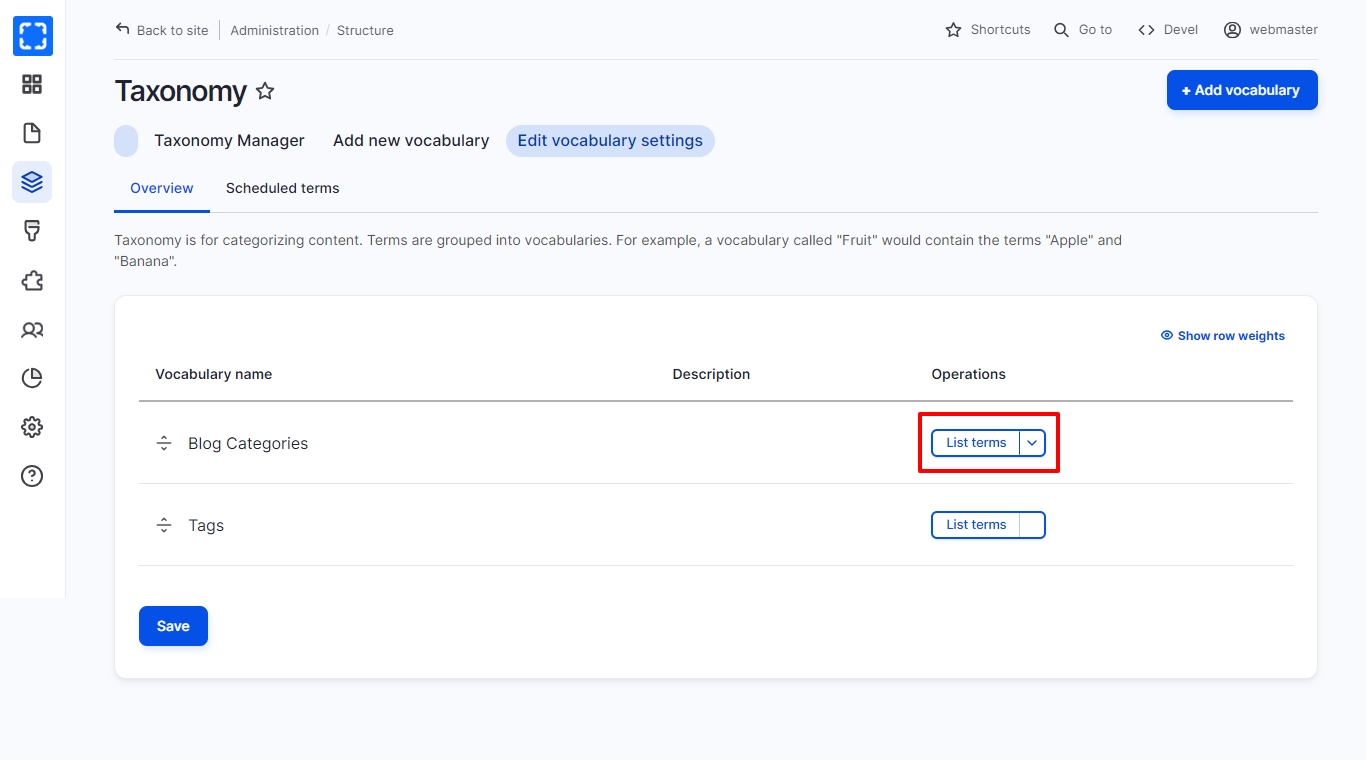Viewport: 1366px width, 761px height.
Task: Open the Content page icon
Action: click(32, 133)
